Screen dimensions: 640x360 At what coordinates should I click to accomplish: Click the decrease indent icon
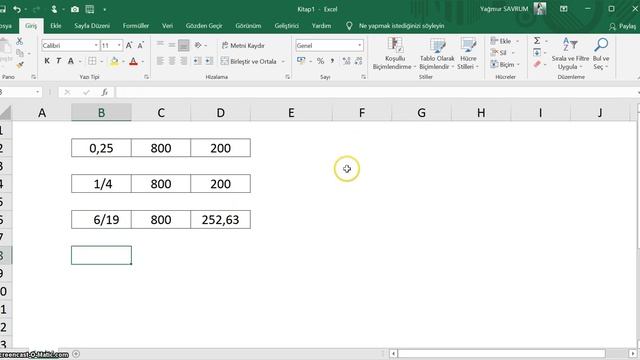(198, 61)
